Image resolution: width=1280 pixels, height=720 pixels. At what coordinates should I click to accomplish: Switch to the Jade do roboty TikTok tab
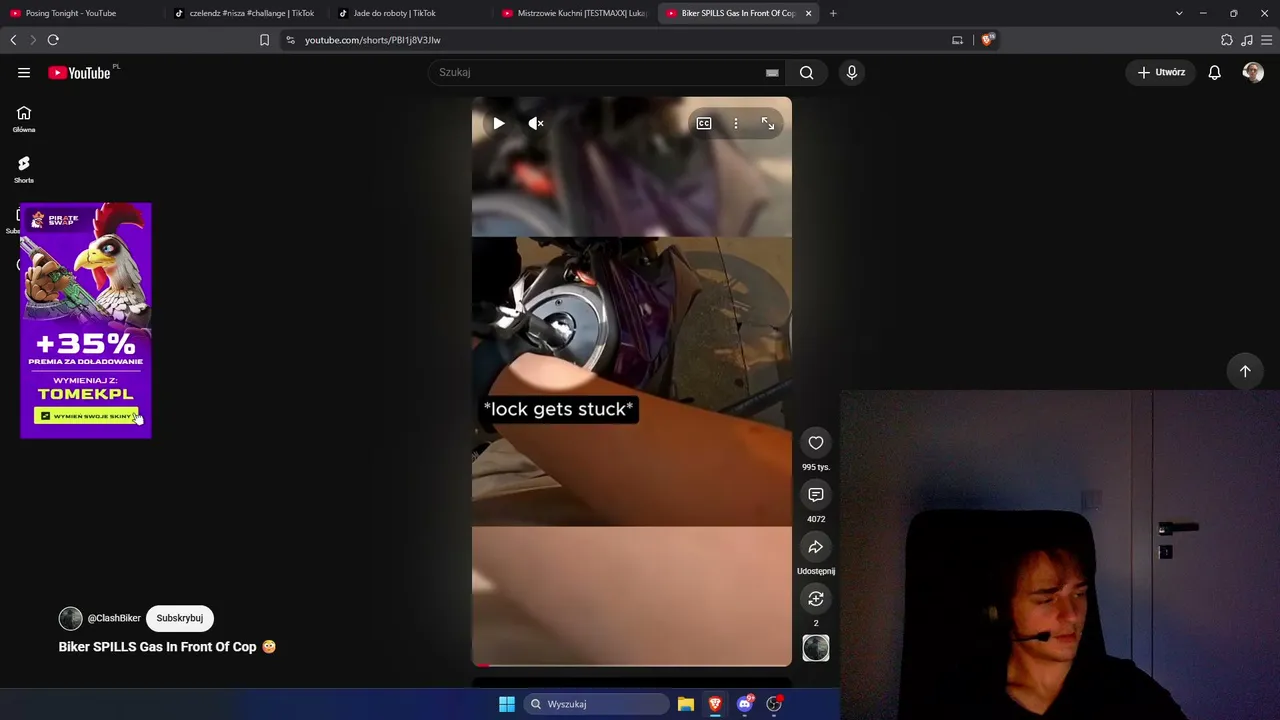[x=409, y=13]
